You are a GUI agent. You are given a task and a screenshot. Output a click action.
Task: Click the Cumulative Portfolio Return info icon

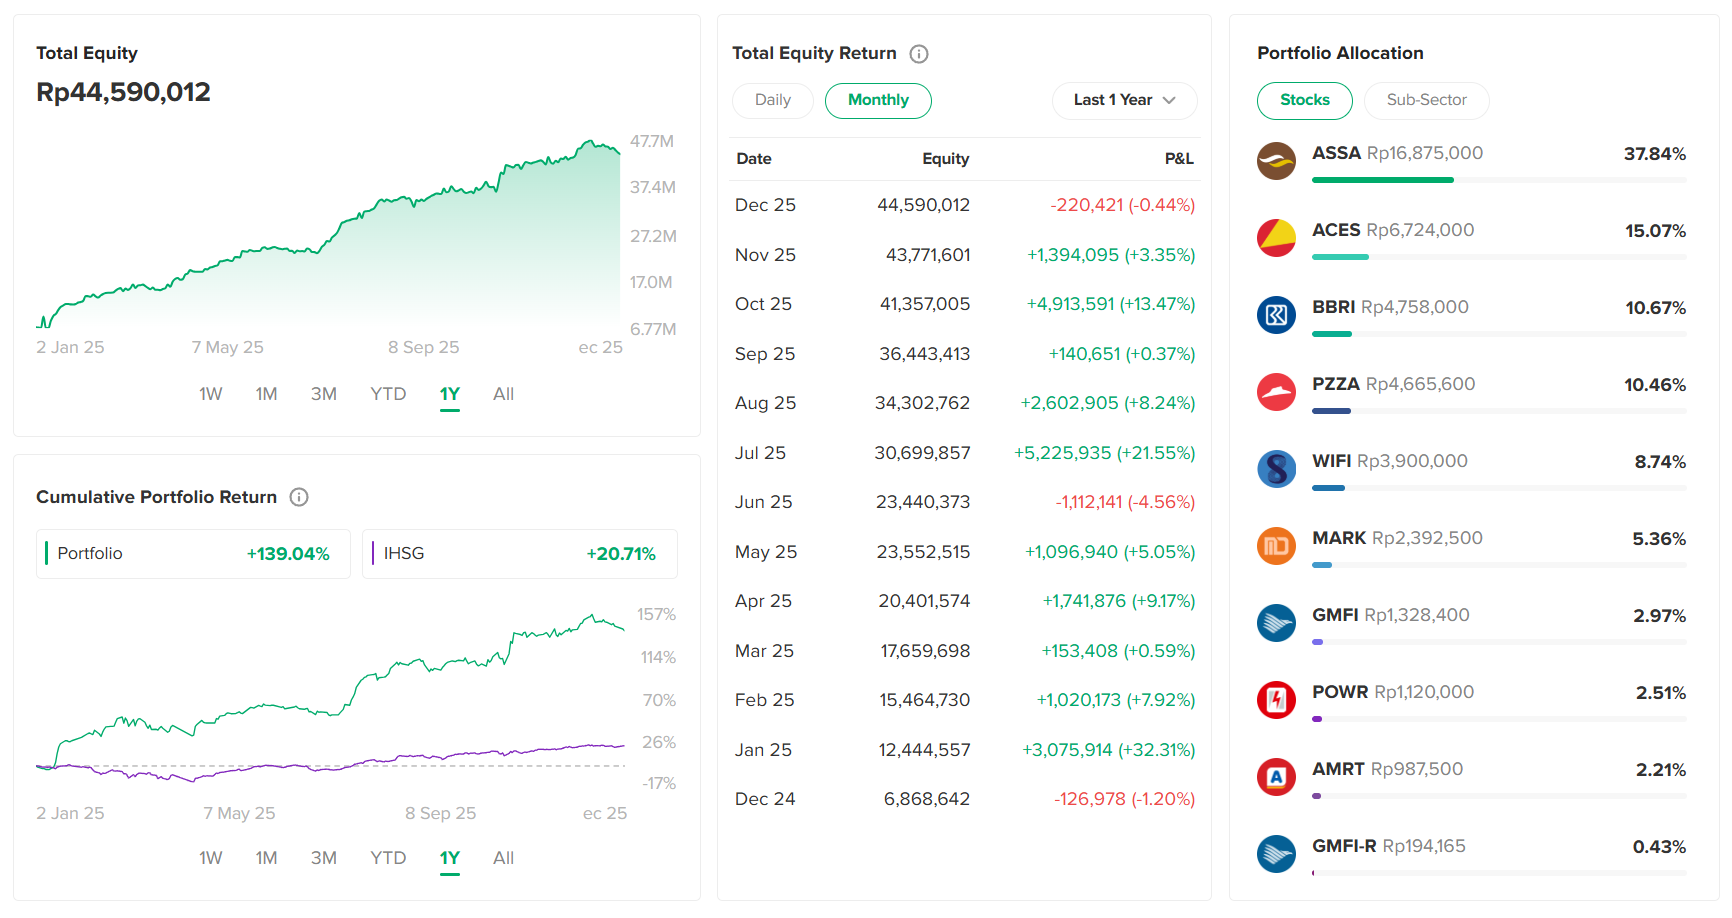click(x=299, y=497)
